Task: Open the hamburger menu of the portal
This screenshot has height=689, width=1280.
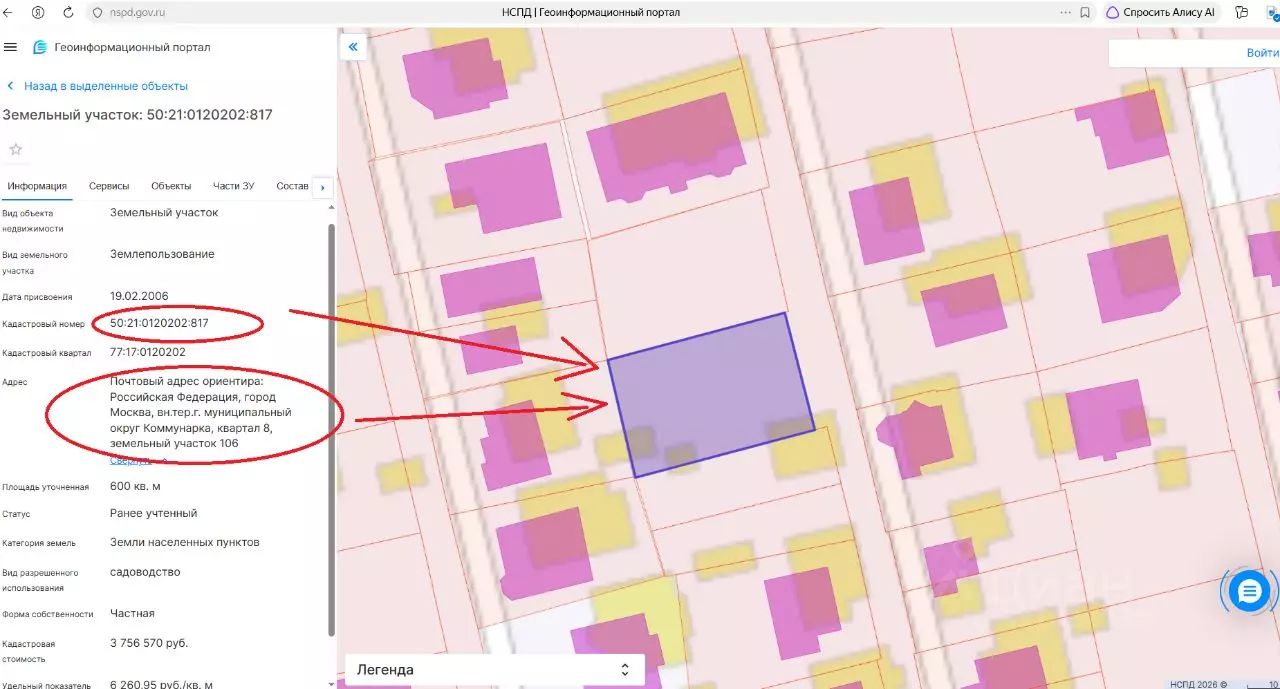Action: [11, 47]
